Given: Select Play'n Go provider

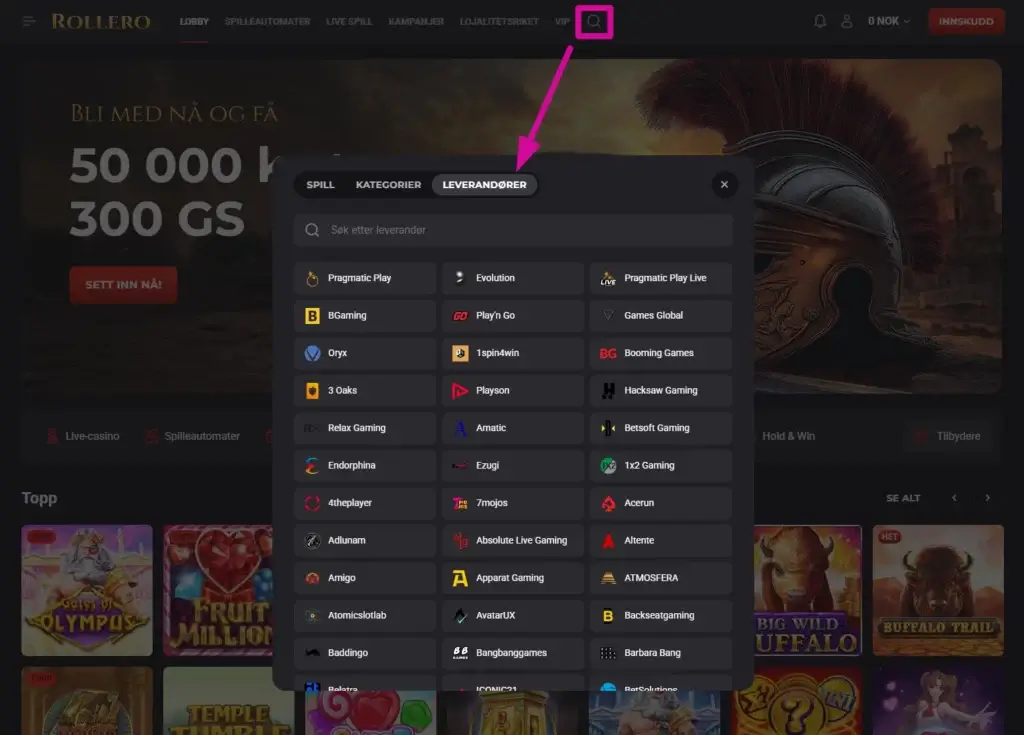Looking at the screenshot, I should click(x=513, y=316).
